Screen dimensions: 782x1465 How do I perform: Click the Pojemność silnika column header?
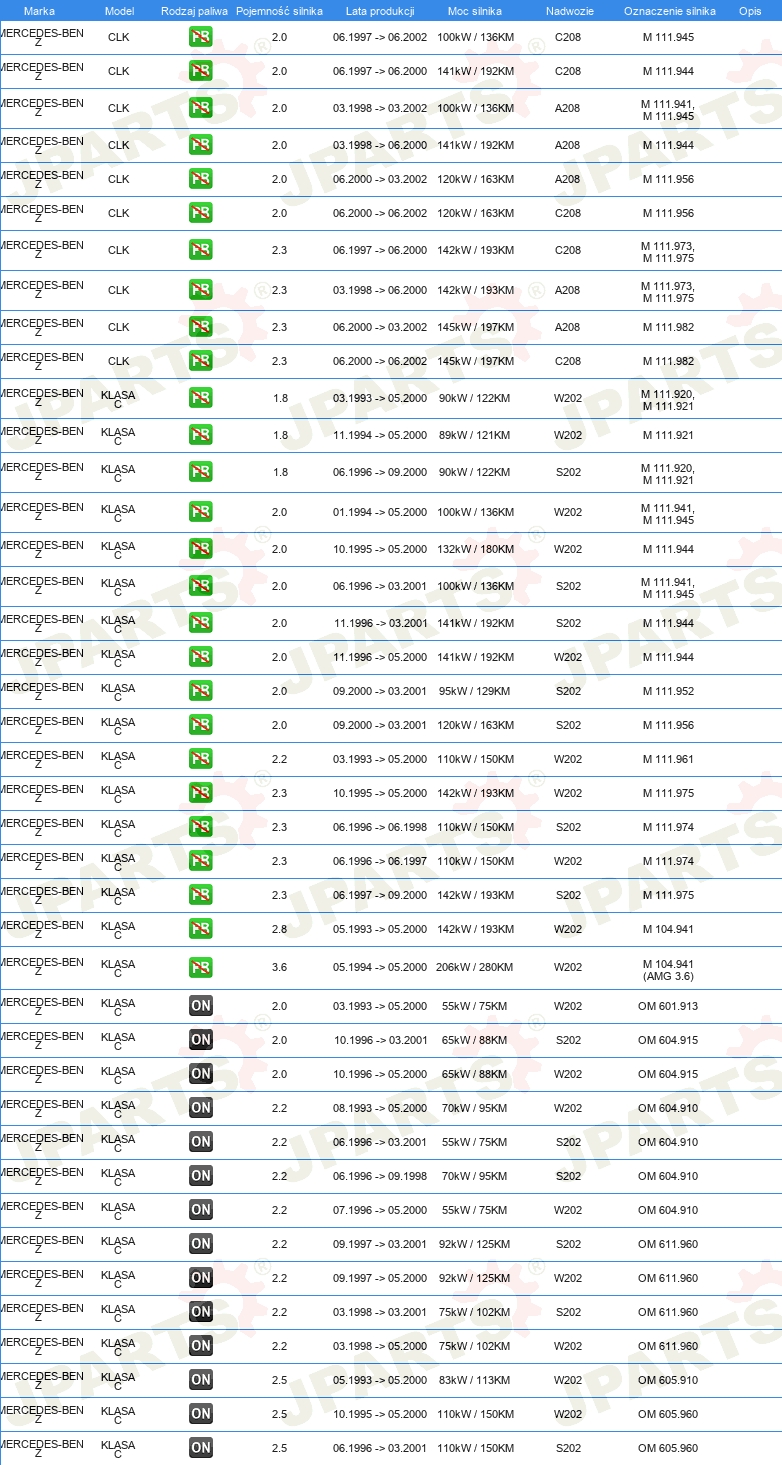coord(279,11)
